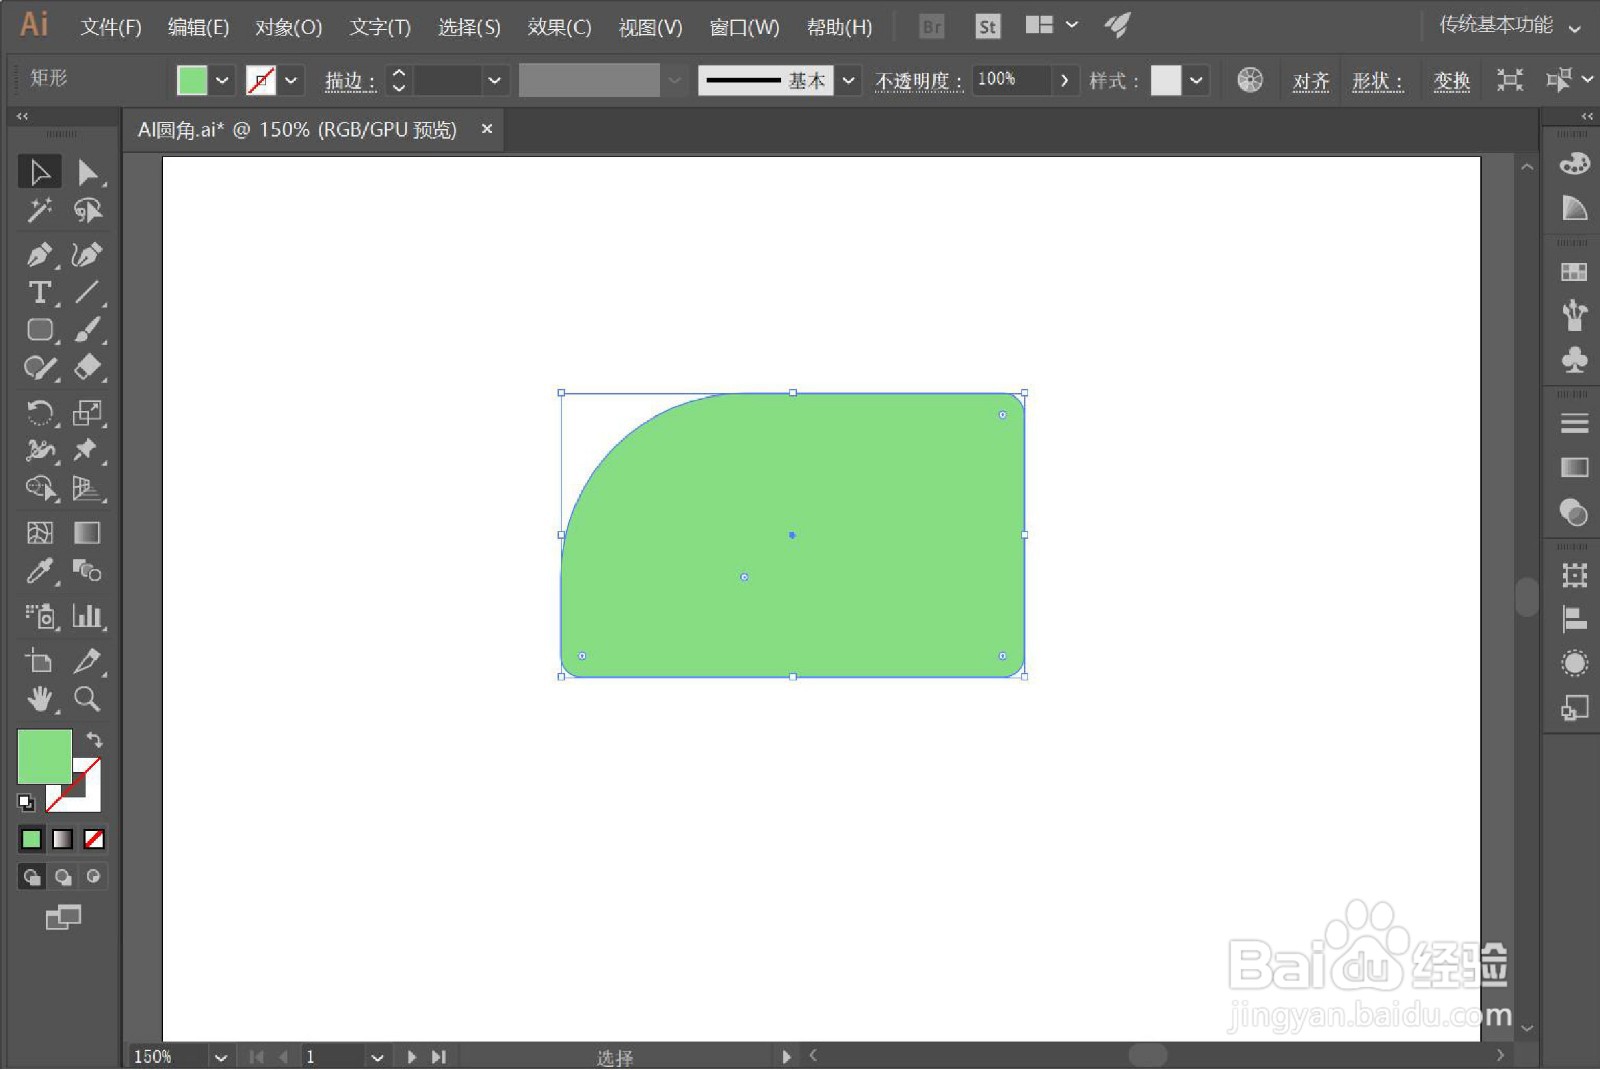Choose the Symbol Sprayer tool

pyautogui.click(x=40, y=615)
